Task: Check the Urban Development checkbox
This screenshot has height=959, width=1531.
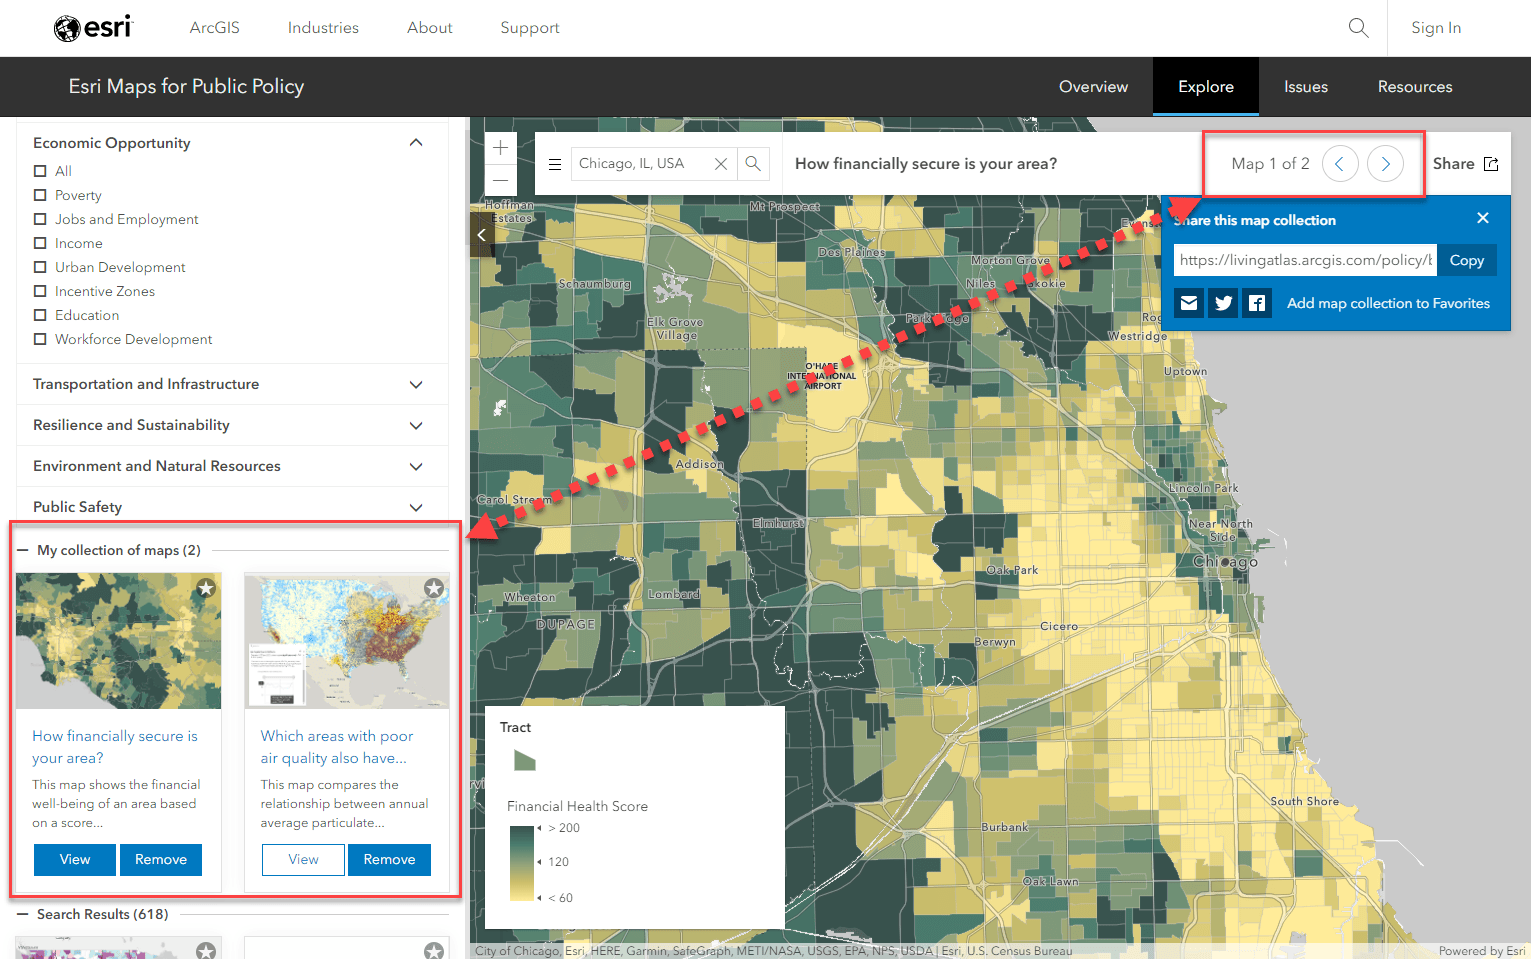Action: pos(40,267)
